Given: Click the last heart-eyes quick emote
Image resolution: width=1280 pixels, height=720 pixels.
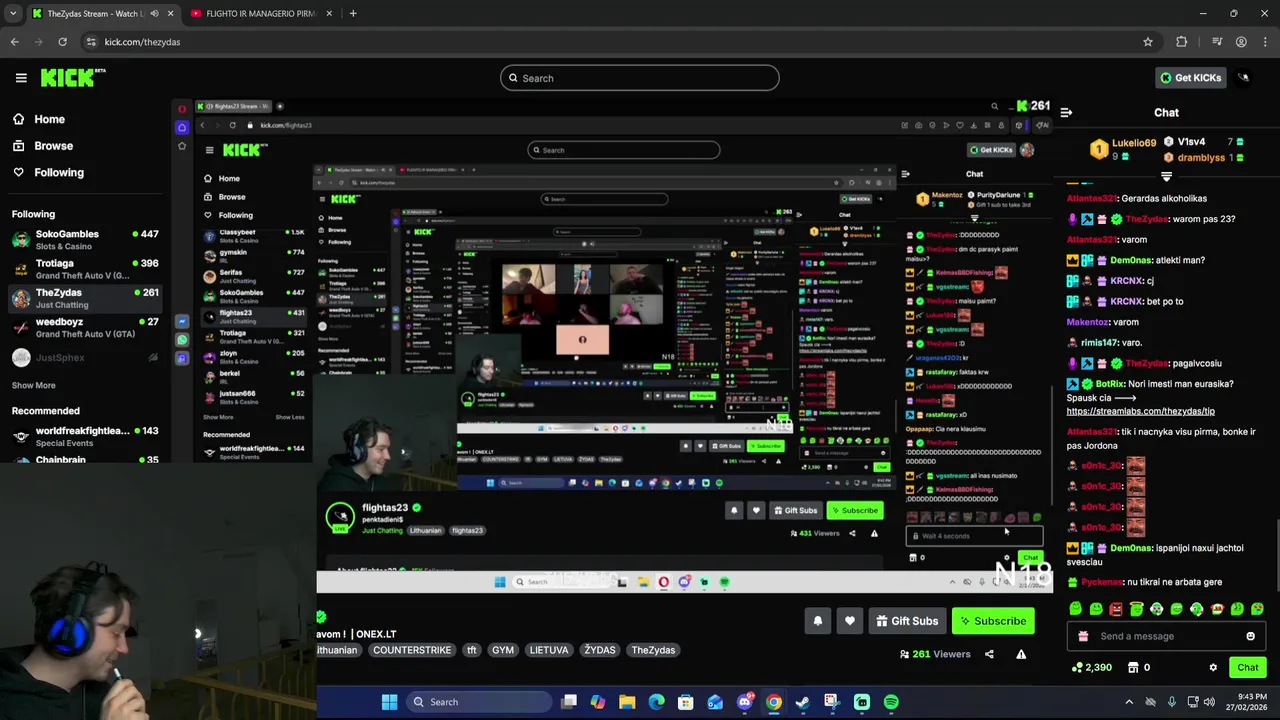Looking at the screenshot, I should [x=1257, y=609].
